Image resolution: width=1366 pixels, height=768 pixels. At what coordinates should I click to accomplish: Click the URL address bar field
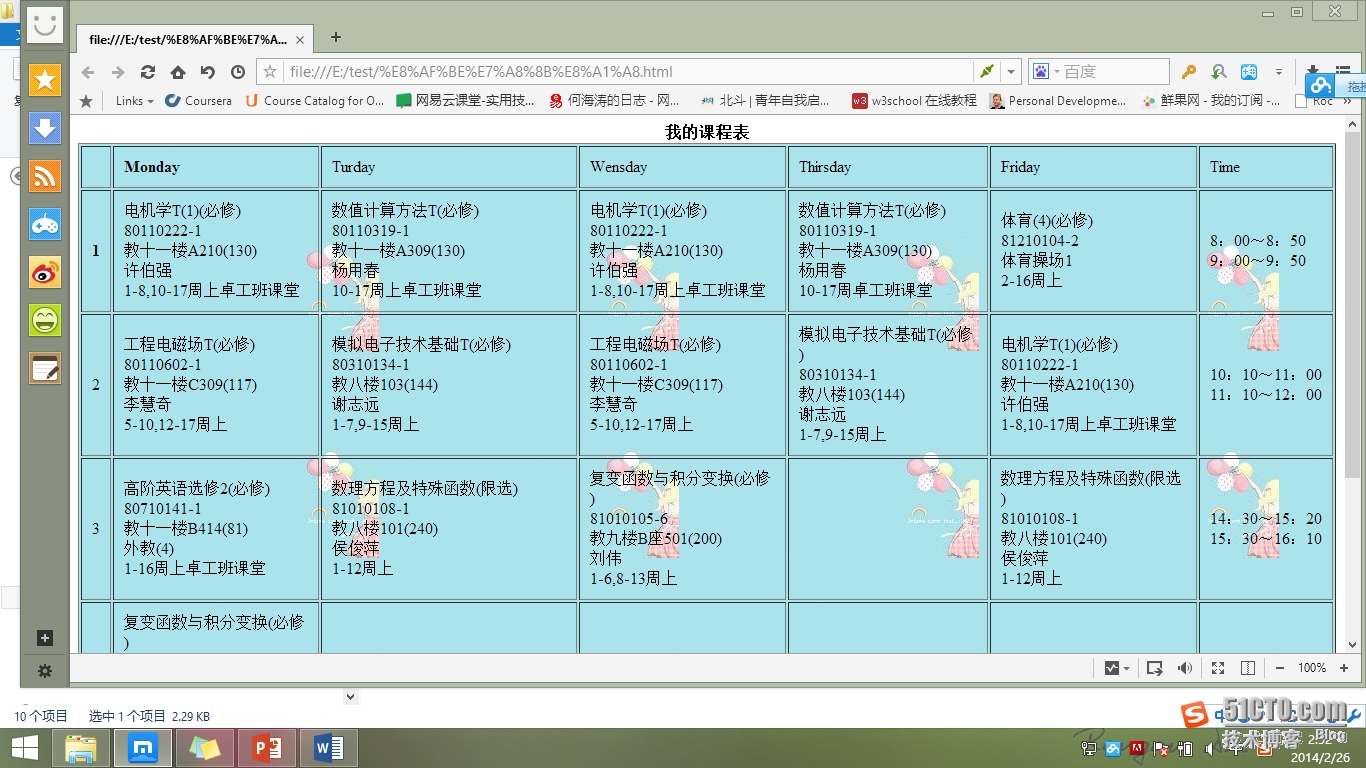pyautogui.click(x=630, y=72)
